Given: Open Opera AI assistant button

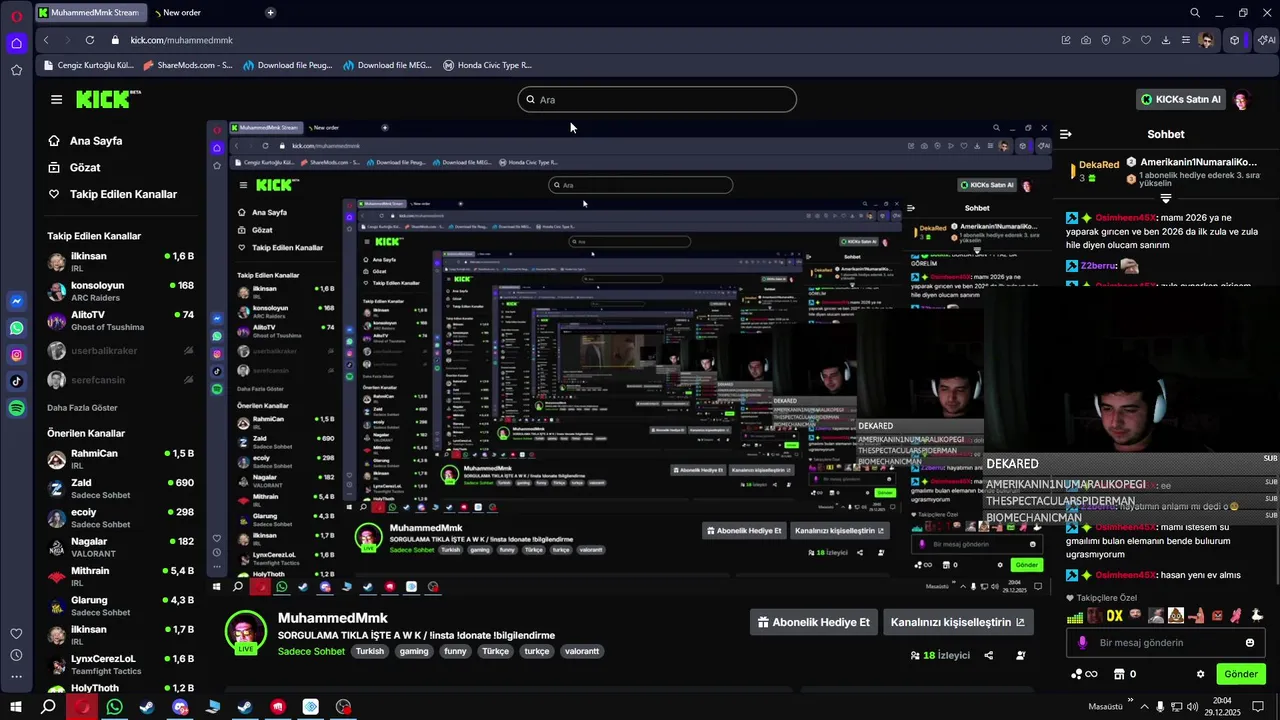Looking at the screenshot, I should click(x=1266, y=40).
